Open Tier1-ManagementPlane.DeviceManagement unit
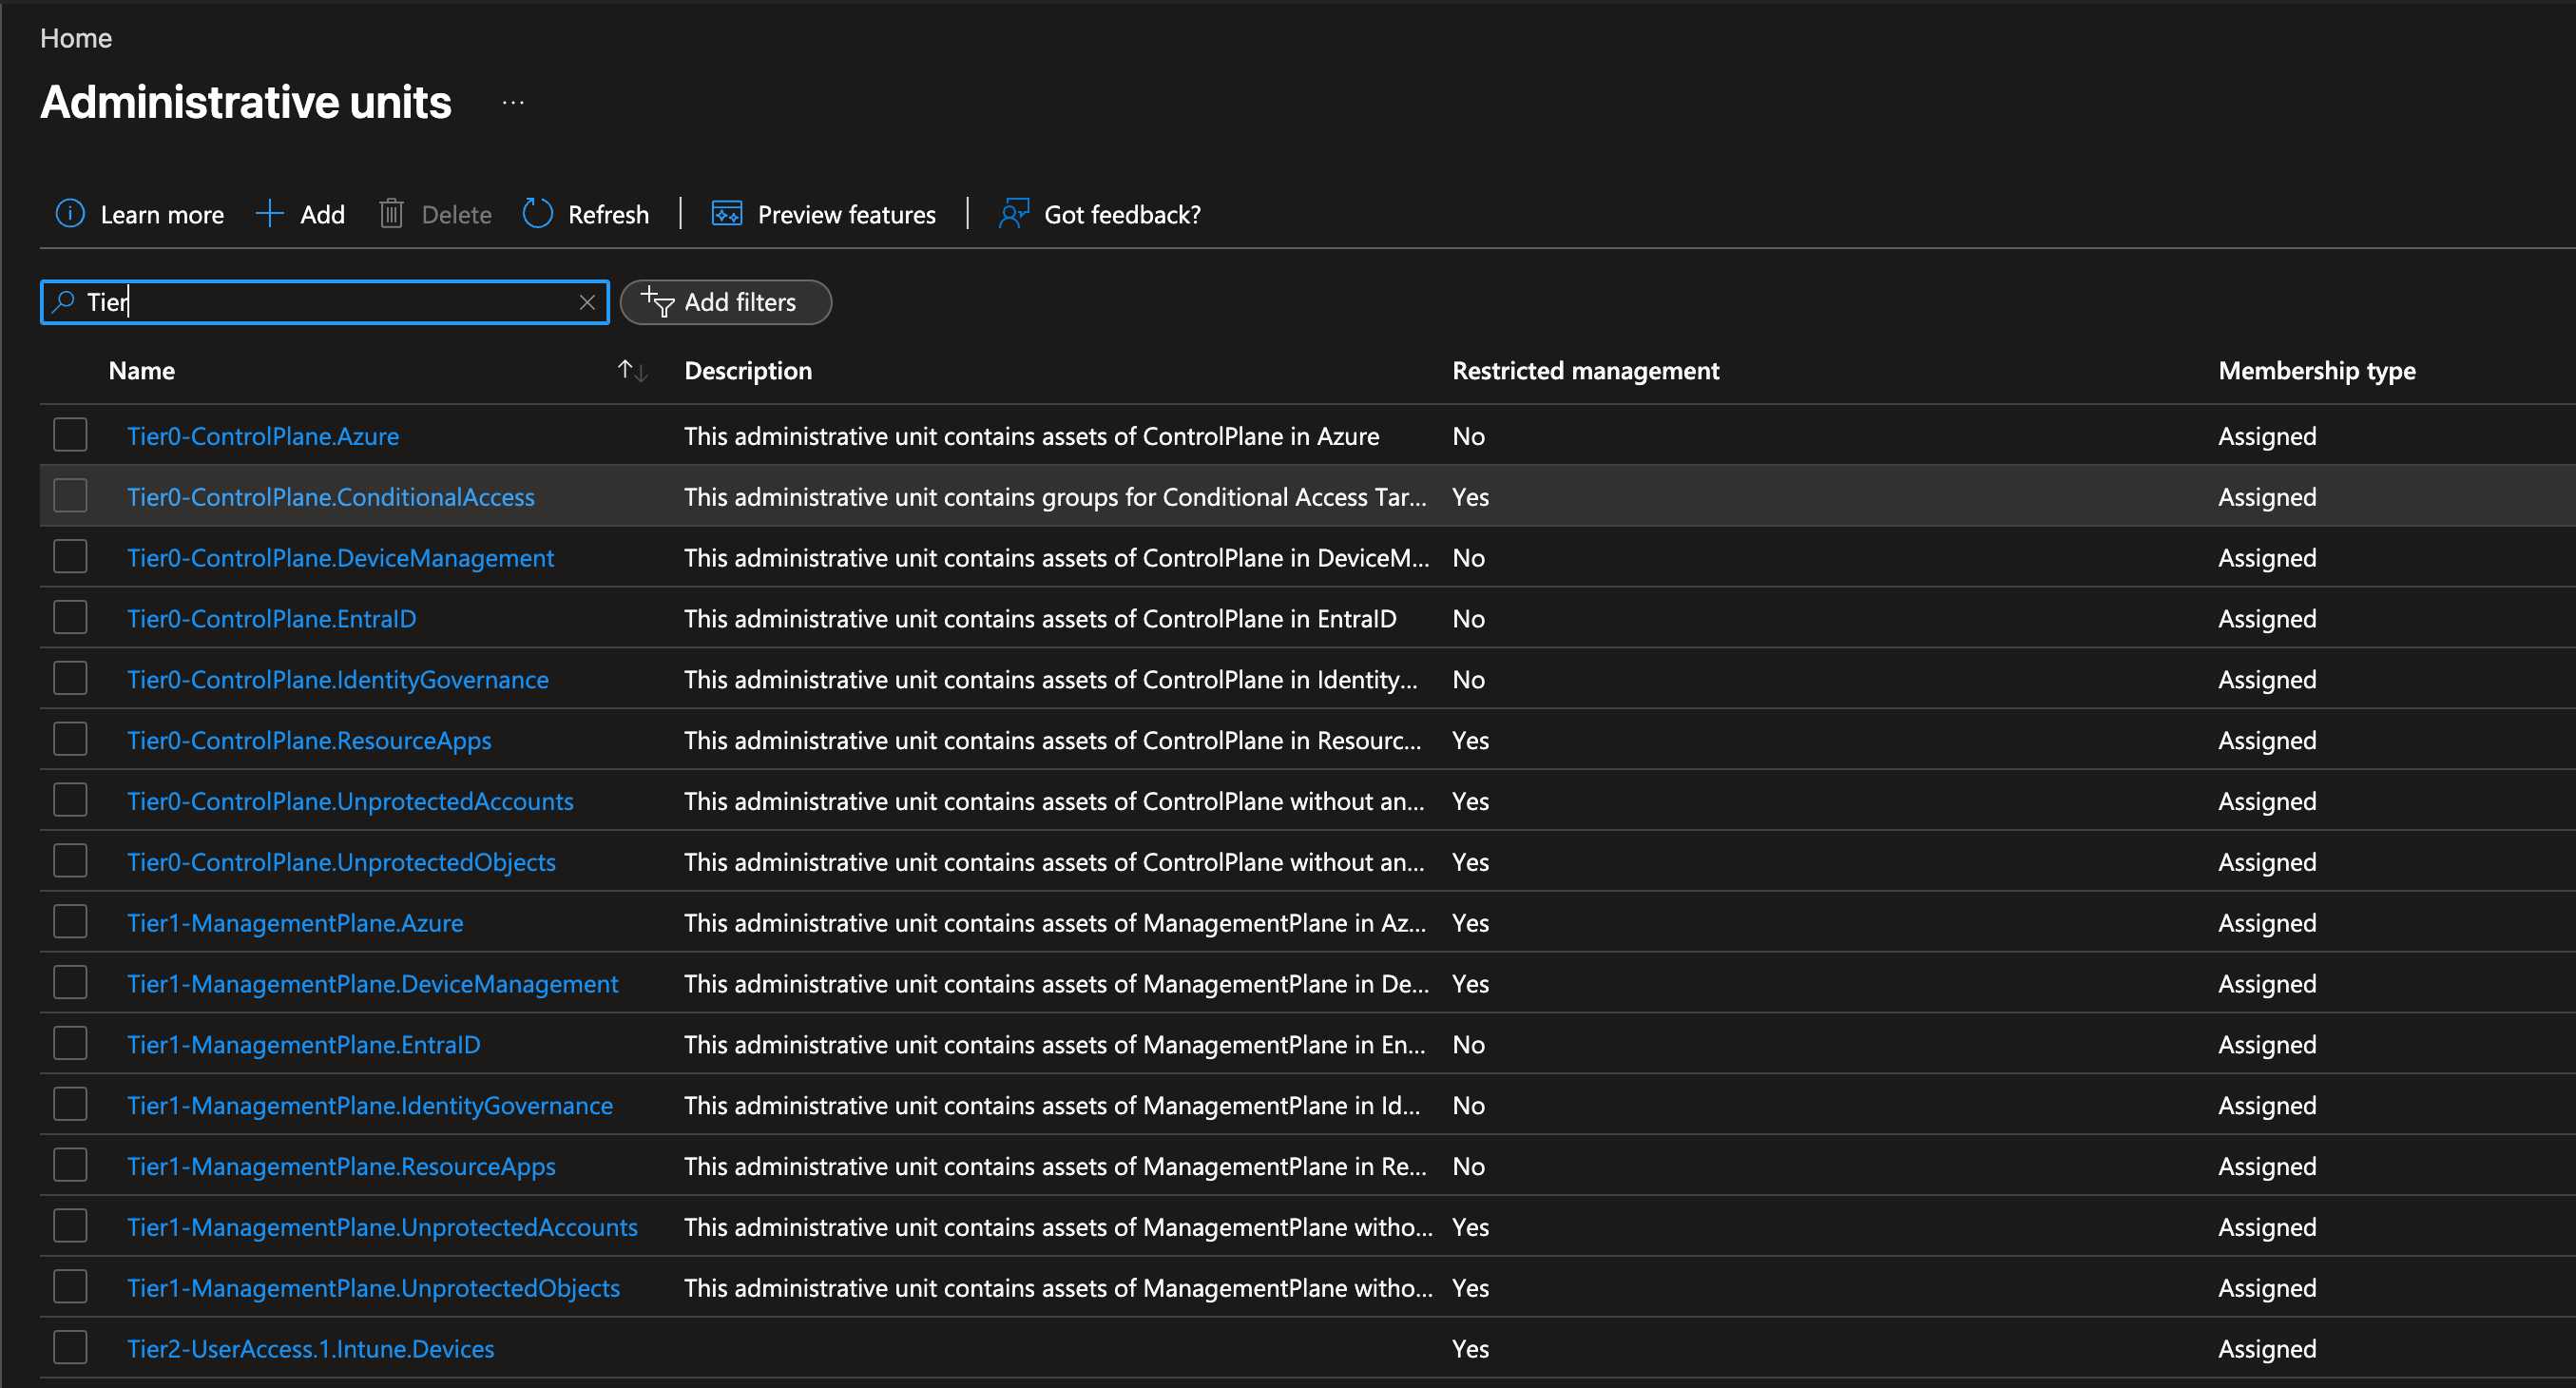The height and width of the screenshot is (1388, 2576). tap(373, 984)
